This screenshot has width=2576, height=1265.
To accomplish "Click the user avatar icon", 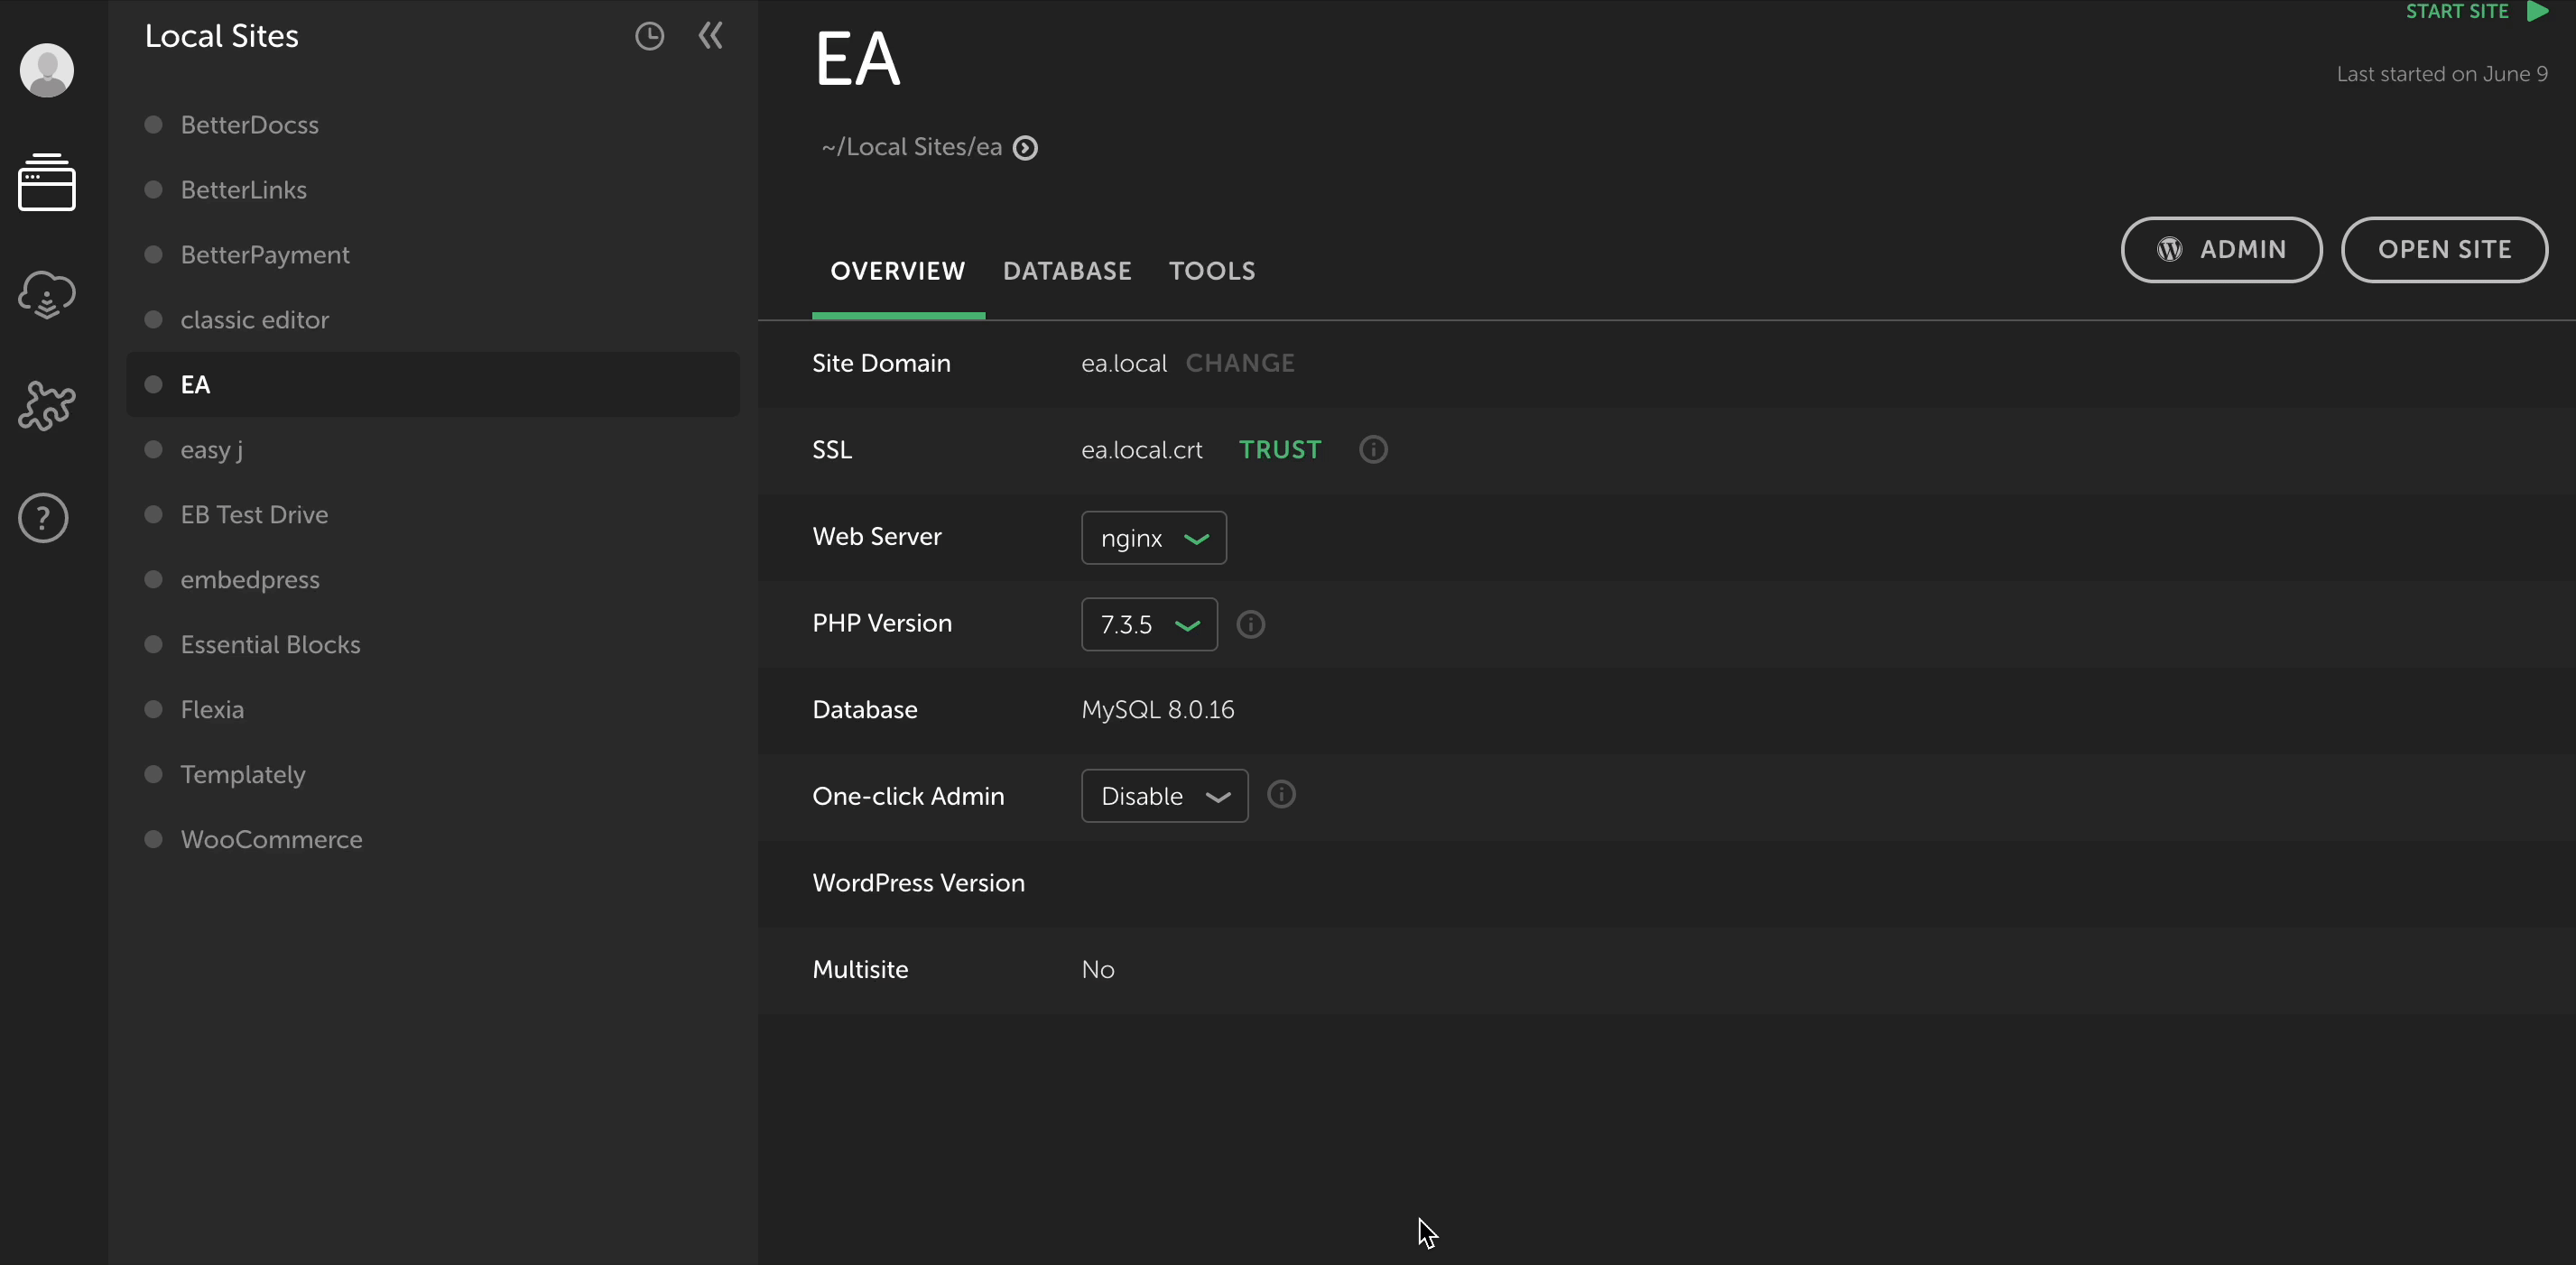I will coord(47,70).
